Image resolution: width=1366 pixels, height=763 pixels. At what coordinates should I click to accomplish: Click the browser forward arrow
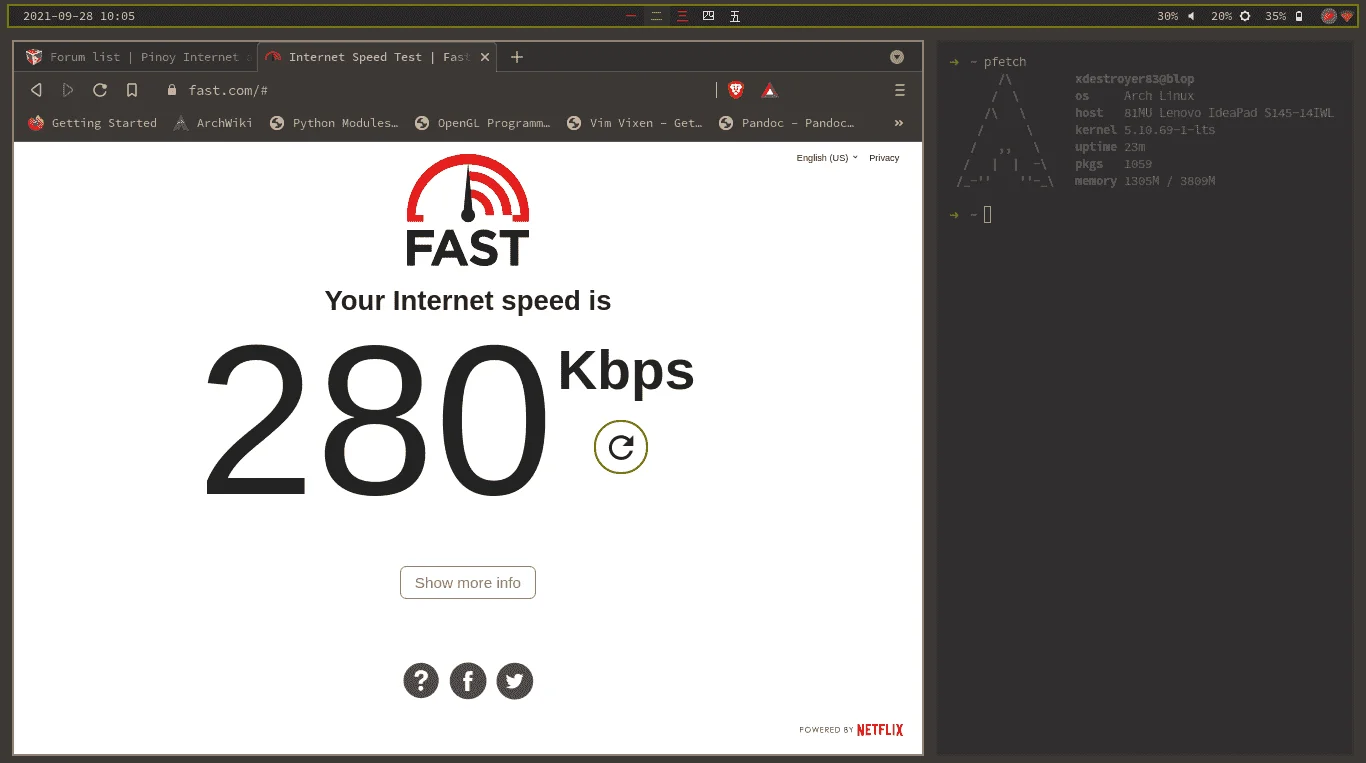pyautogui.click(x=68, y=90)
